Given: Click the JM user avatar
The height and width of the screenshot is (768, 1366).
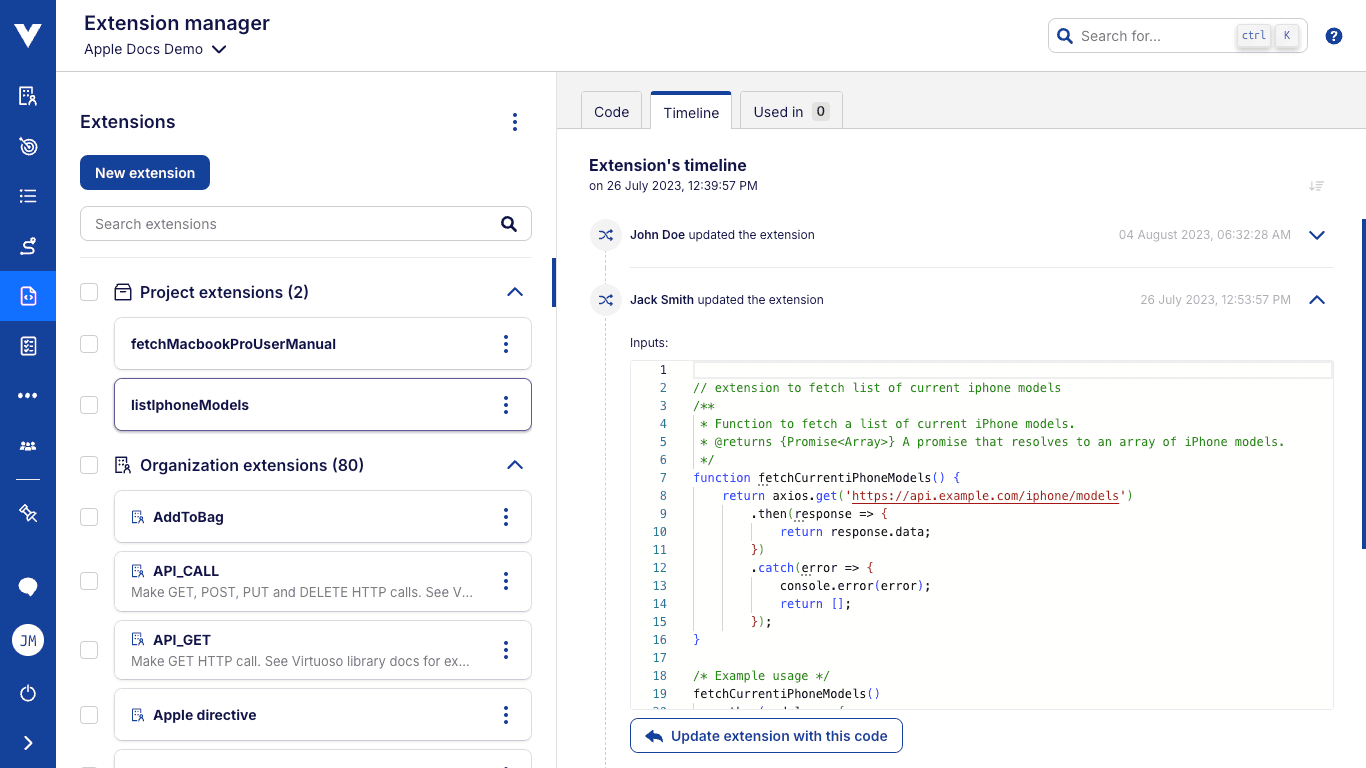Looking at the screenshot, I should (x=28, y=640).
